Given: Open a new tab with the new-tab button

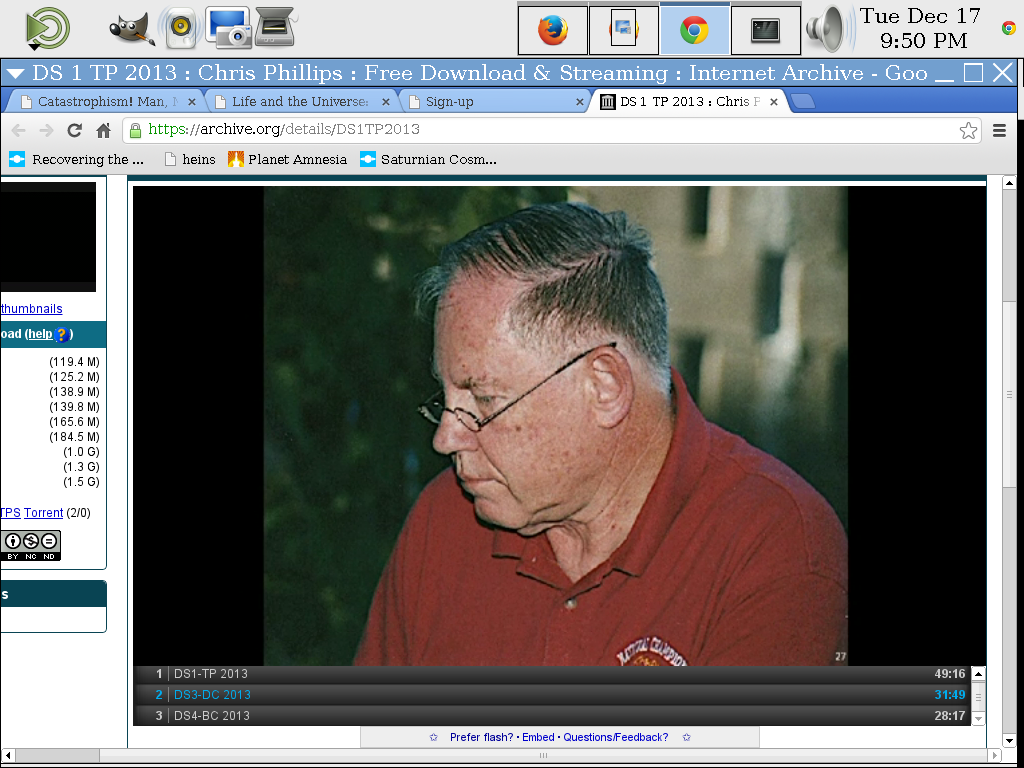Looking at the screenshot, I should 803,101.
